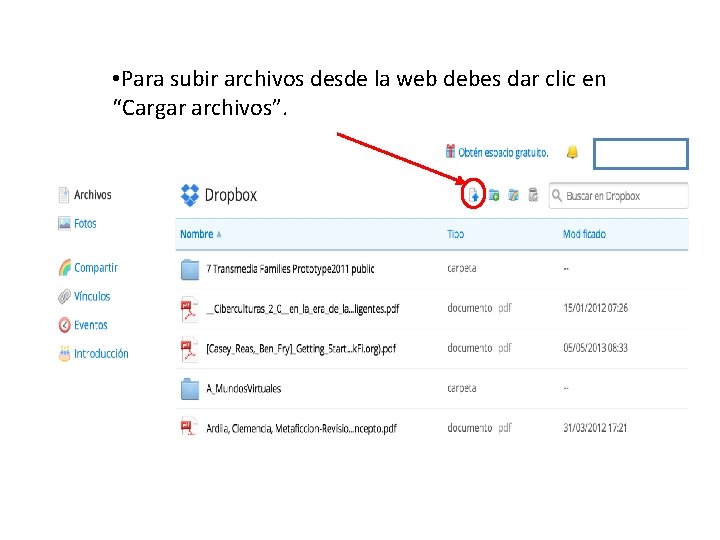Click the date 31/03/2012 17:21

(x=595, y=428)
